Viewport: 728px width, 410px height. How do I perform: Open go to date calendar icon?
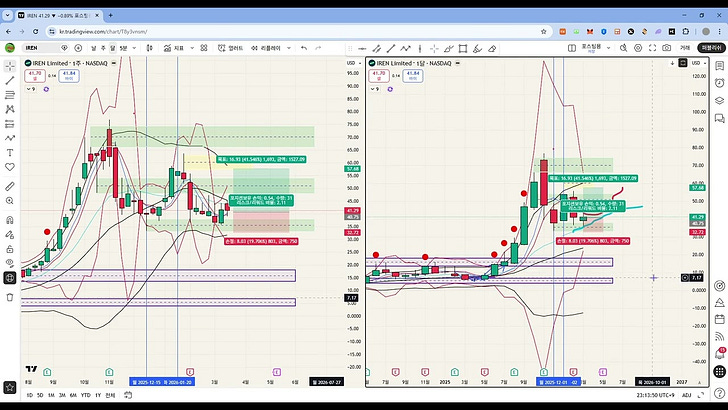pyautogui.click(x=128, y=395)
